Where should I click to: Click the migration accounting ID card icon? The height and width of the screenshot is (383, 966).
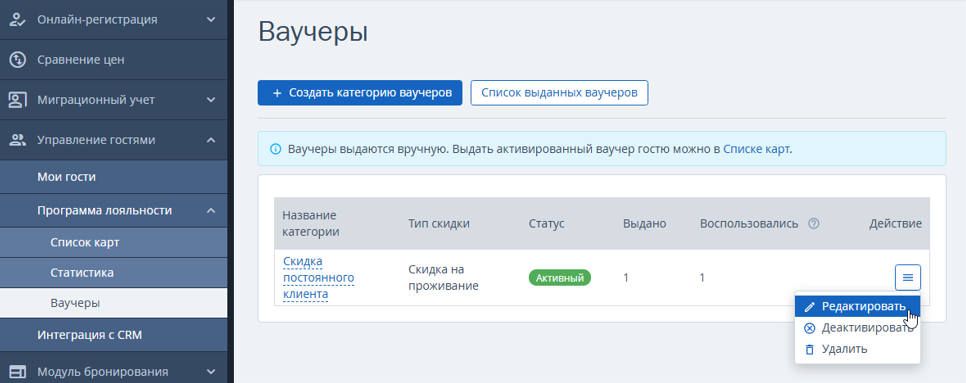(x=17, y=100)
